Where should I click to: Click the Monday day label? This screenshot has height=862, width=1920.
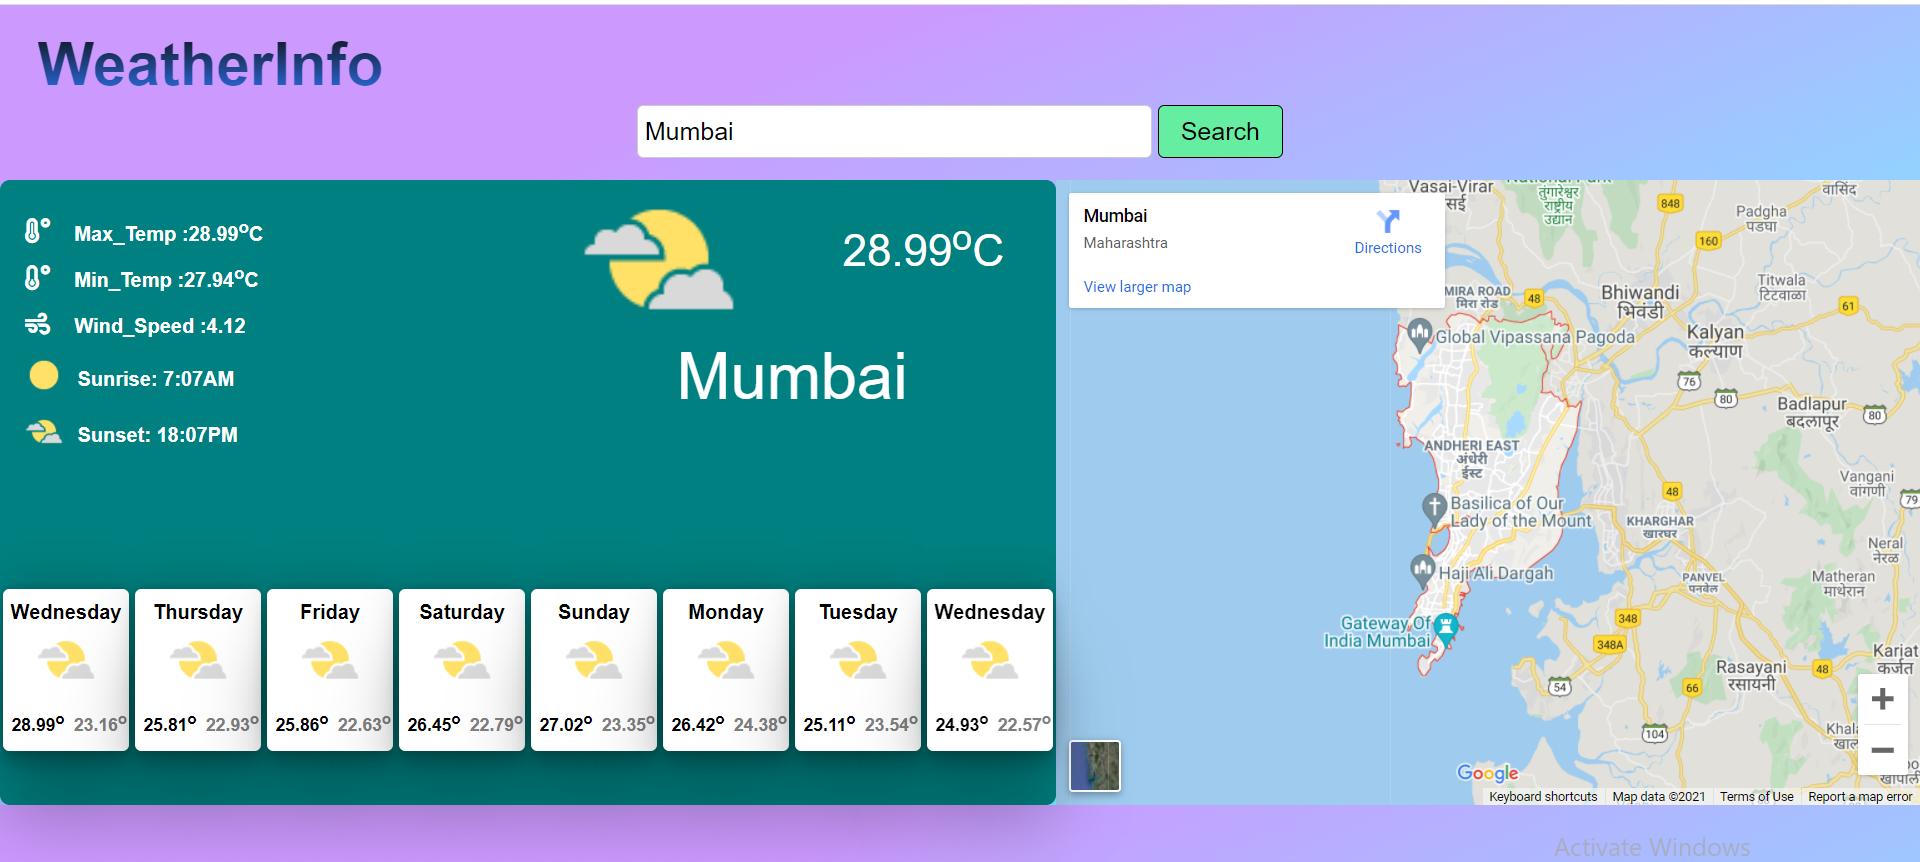tap(726, 612)
